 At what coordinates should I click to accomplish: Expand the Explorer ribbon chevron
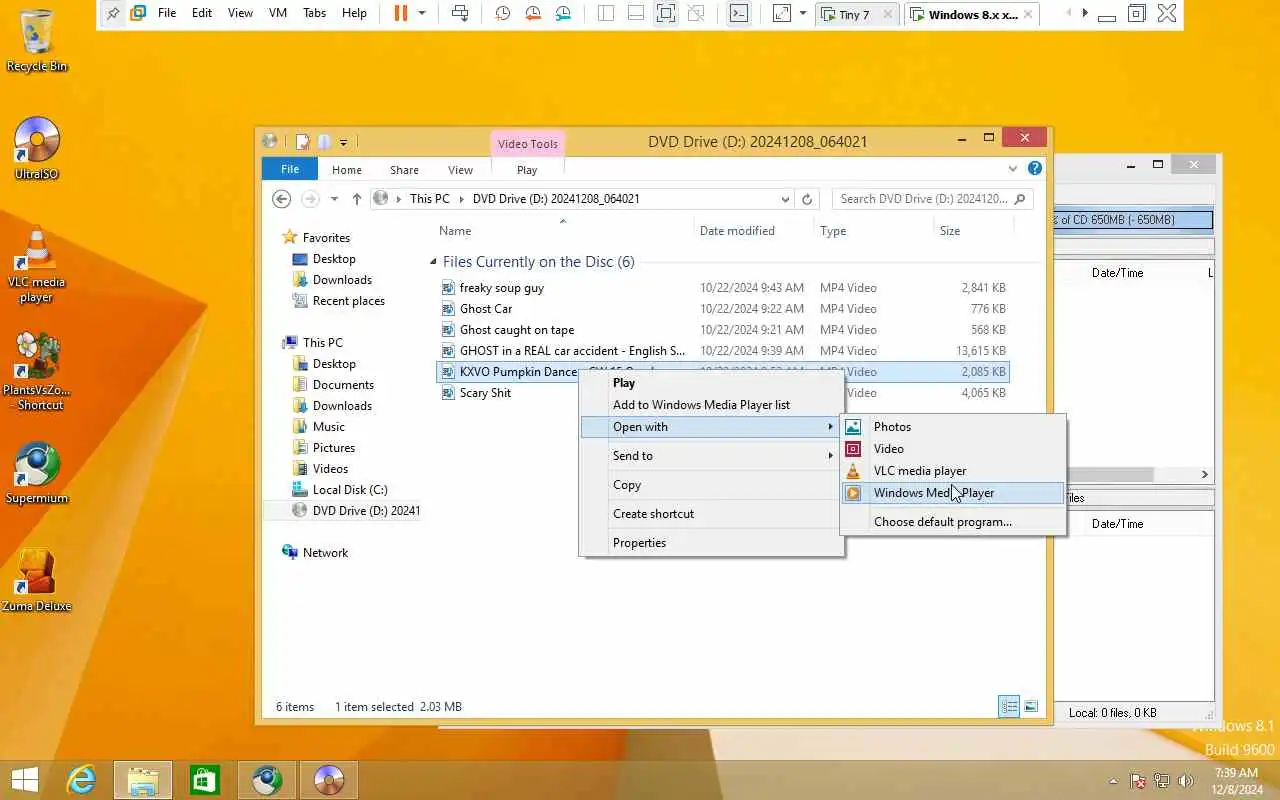(x=1013, y=169)
